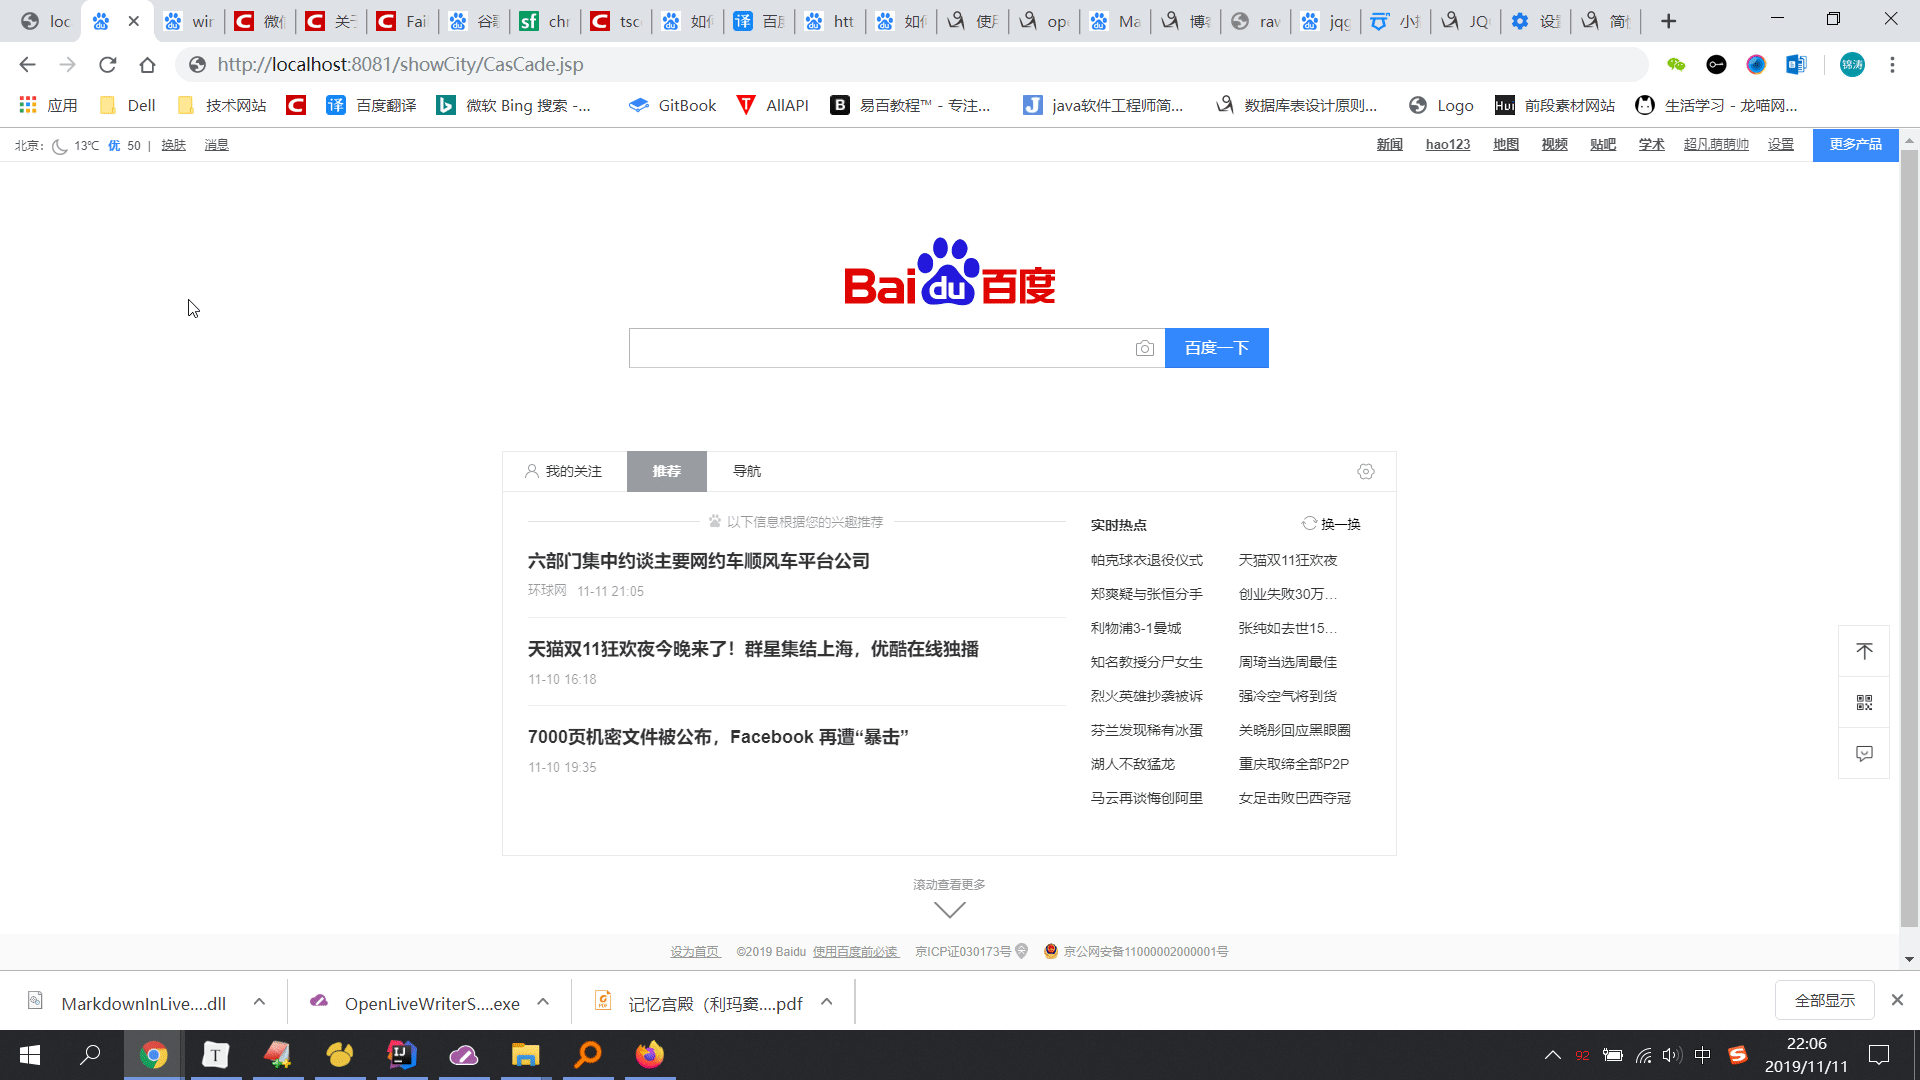This screenshot has width=1920, height=1080.
Task: Expand the 记忆宫殿 PDF download options
Action: 826,1002
